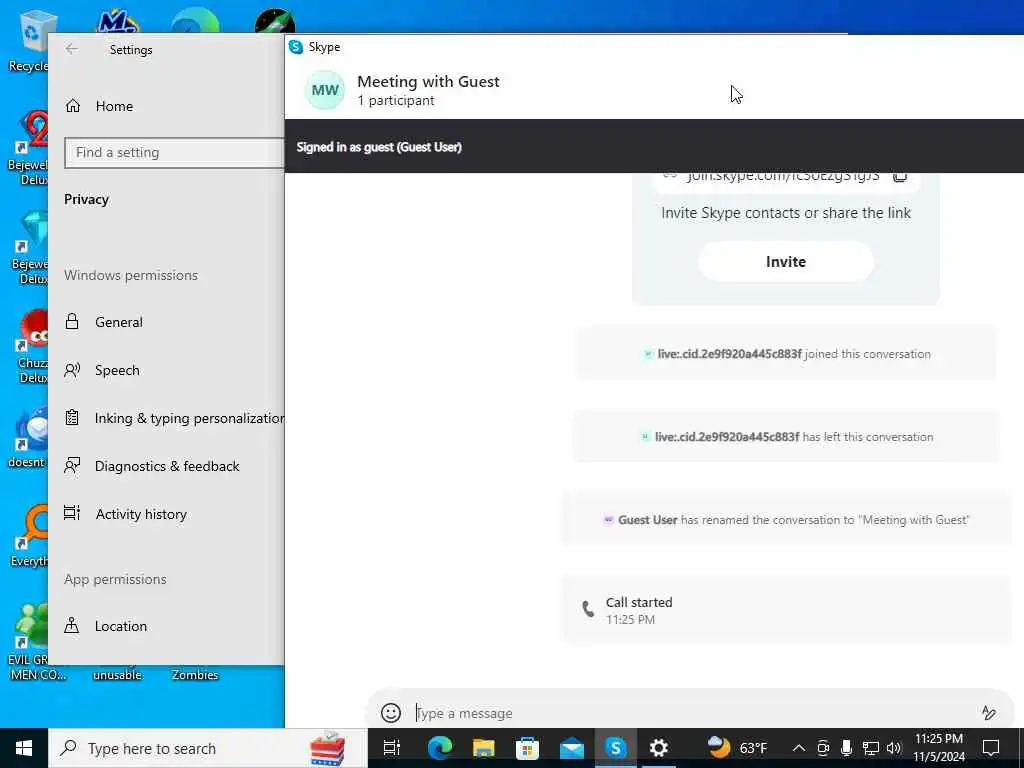This screenshot has height=768, width=1024.
Task: Copy the join.skype.com link
Action: (900, 176)
